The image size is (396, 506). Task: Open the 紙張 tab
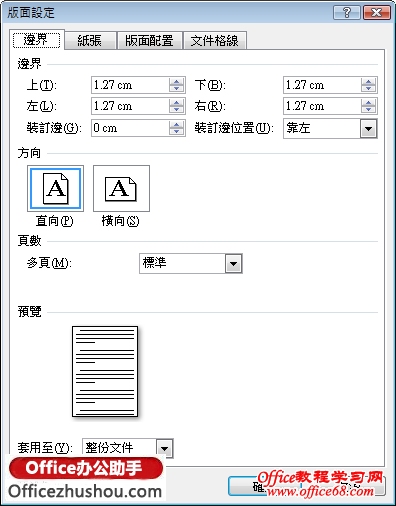90,41
